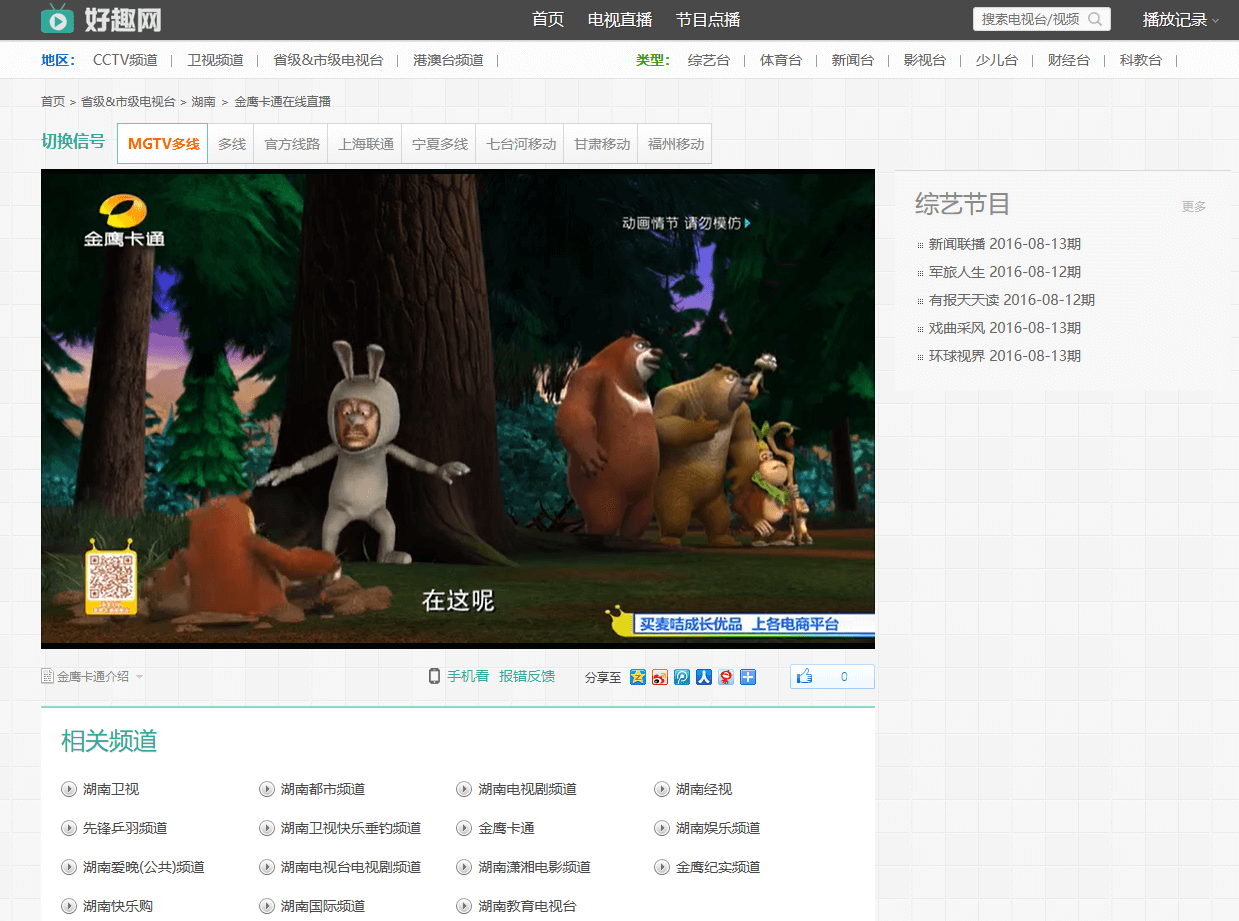
Task: Click the 好趣网 site logo
Action: click(101, 19)
